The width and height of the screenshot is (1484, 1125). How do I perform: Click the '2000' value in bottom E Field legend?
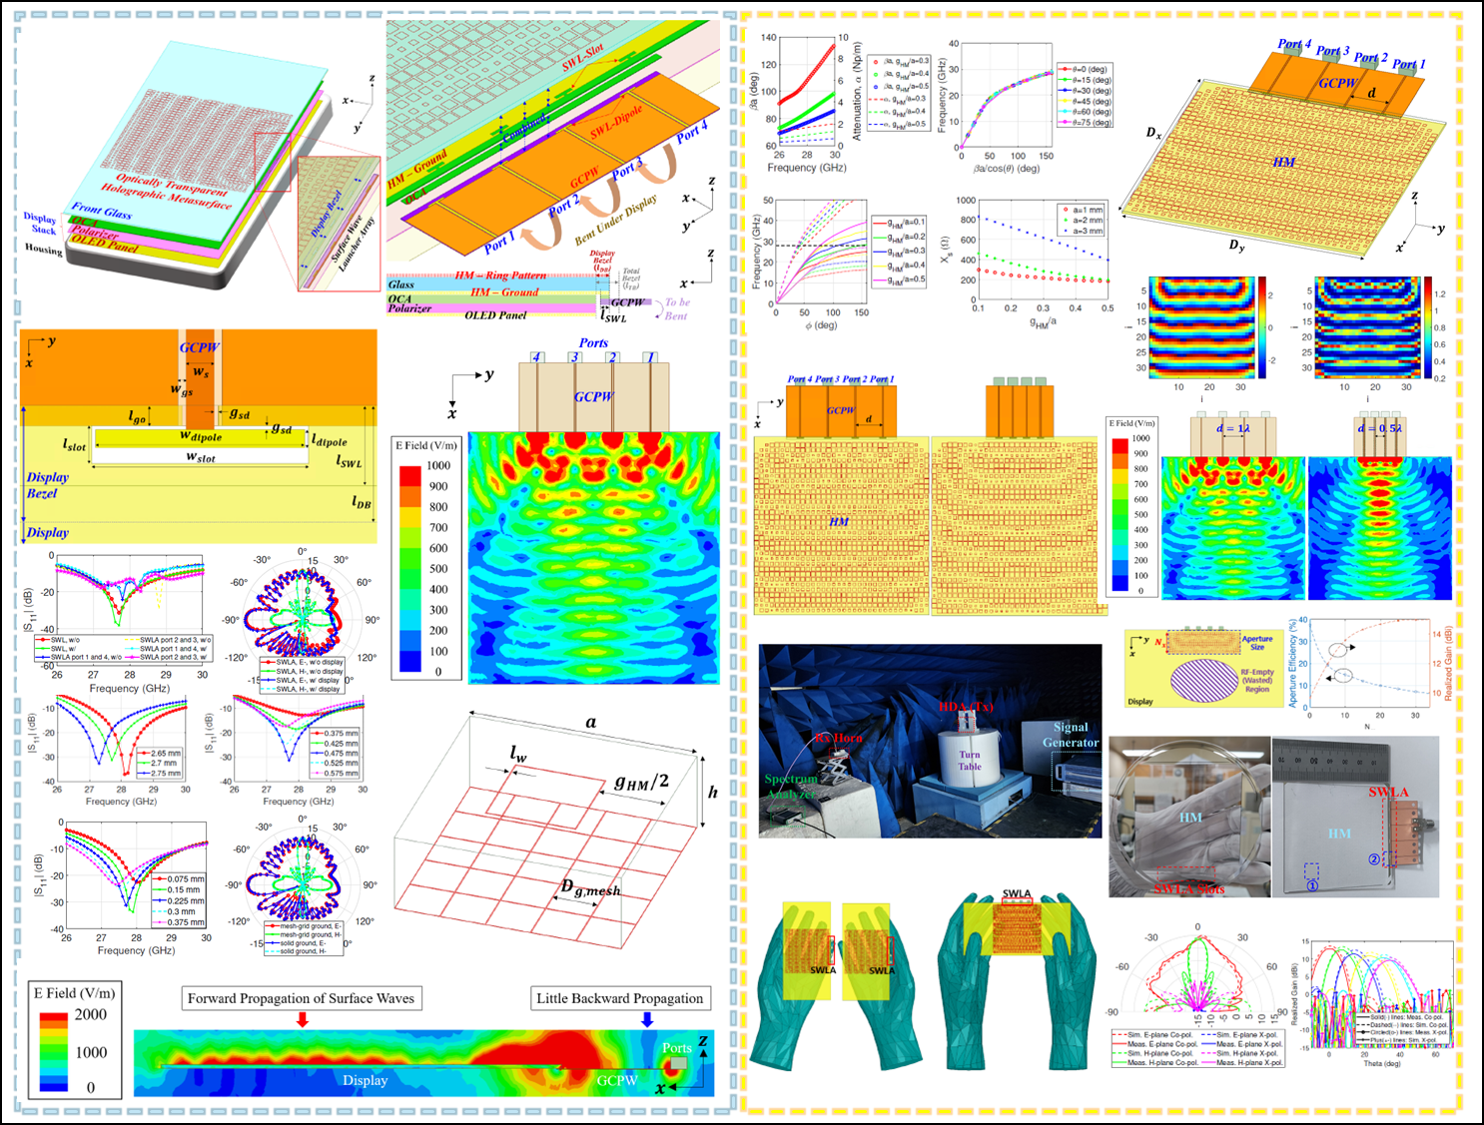click(x=90, y=1014)
